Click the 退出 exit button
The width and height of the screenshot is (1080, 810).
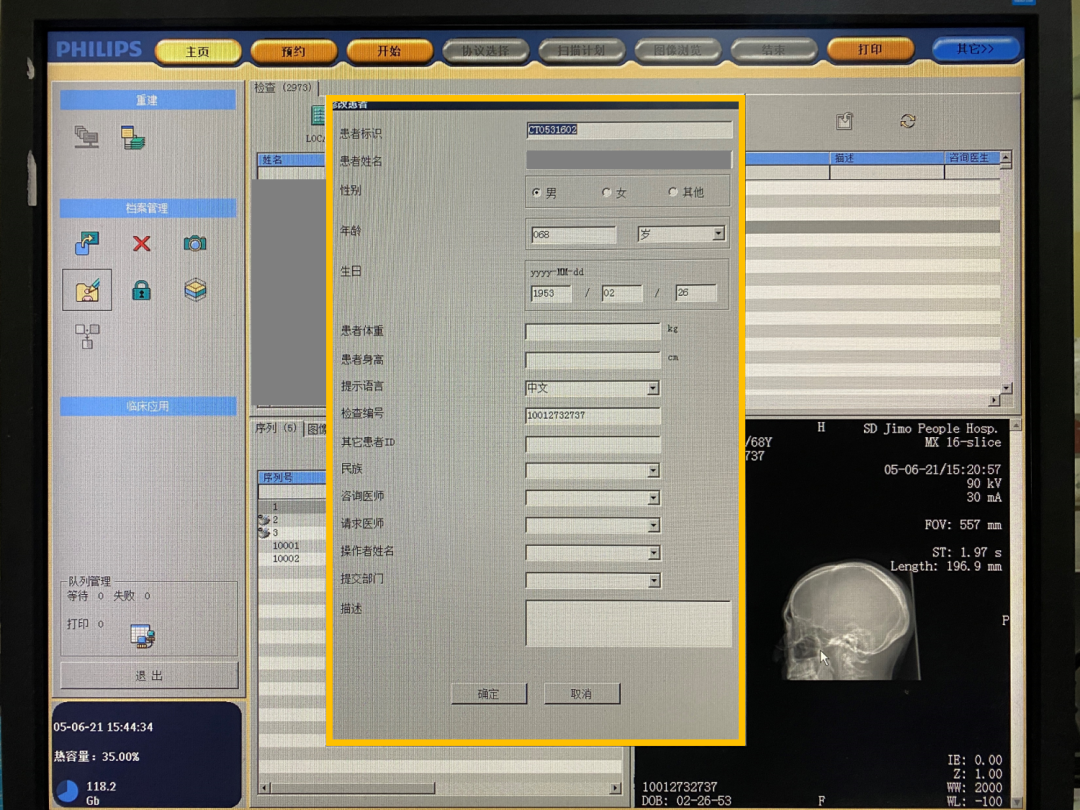coord(149,676)
